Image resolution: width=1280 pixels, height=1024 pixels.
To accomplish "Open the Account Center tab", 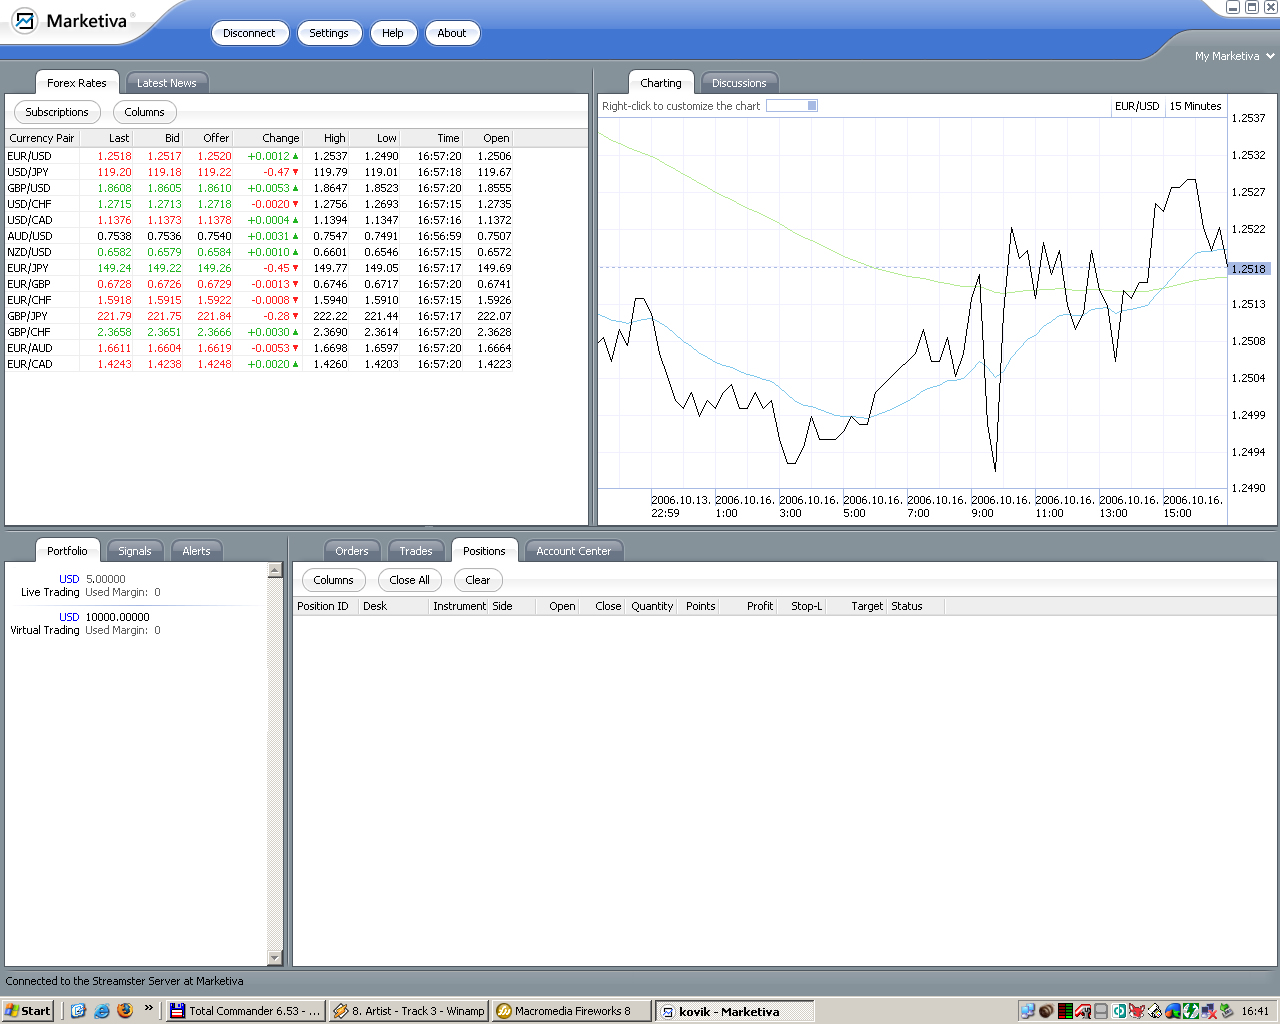I will tap(573, 551).
